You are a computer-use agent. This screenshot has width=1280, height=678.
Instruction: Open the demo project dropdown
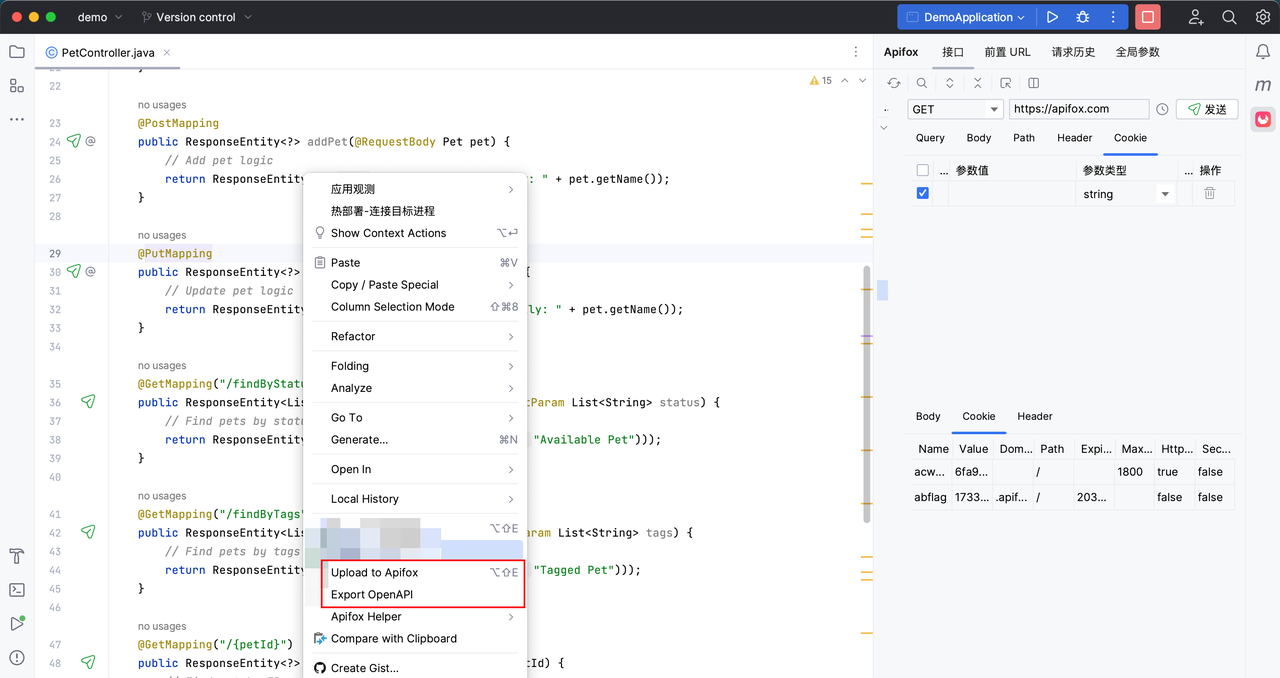(100, 17)
